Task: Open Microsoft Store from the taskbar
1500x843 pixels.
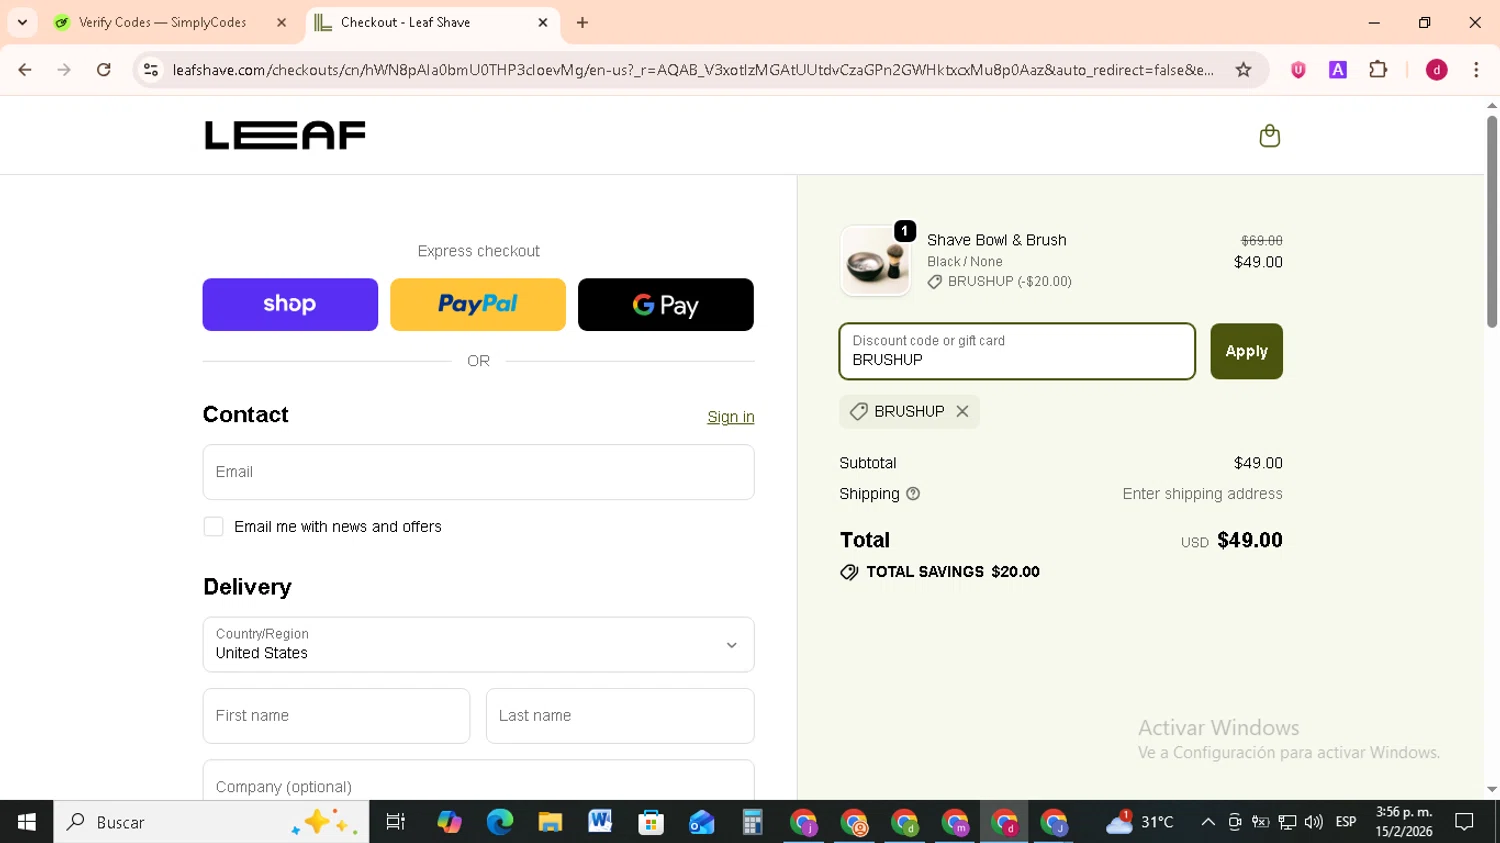Action: pos(651,822)
